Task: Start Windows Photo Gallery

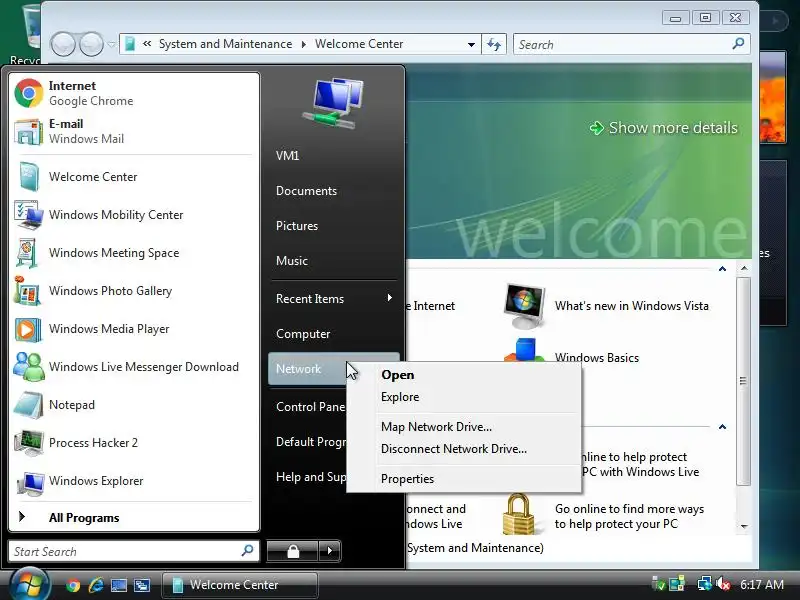Action: point(134,291)
